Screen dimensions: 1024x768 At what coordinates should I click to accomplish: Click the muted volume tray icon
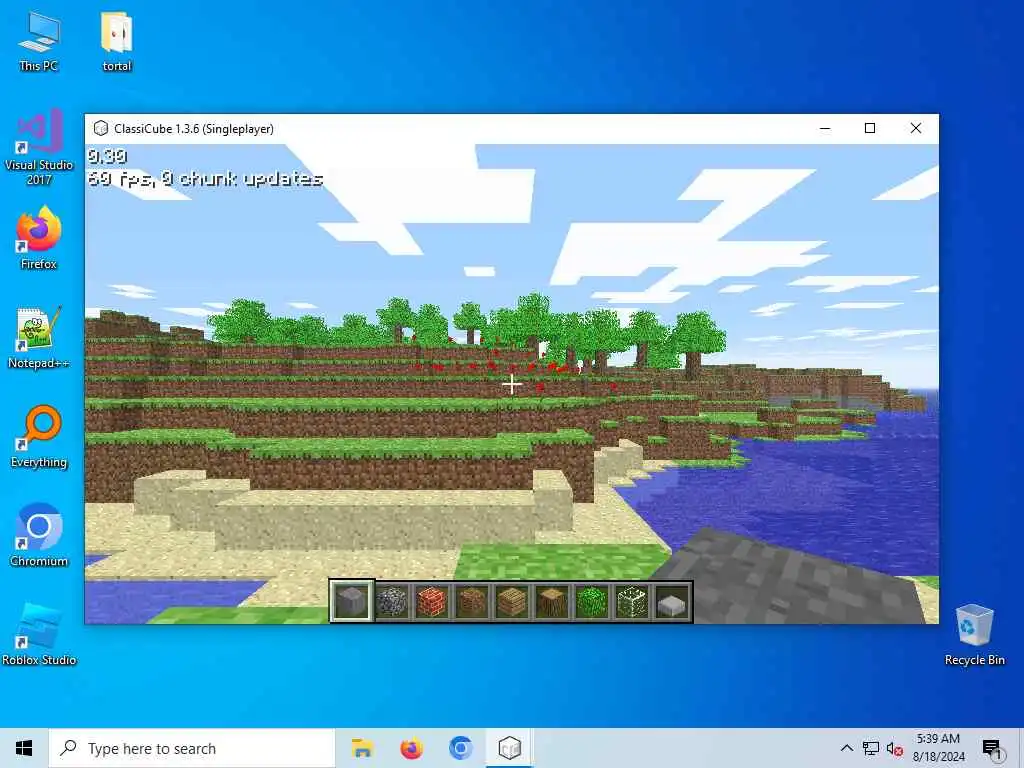894,748
